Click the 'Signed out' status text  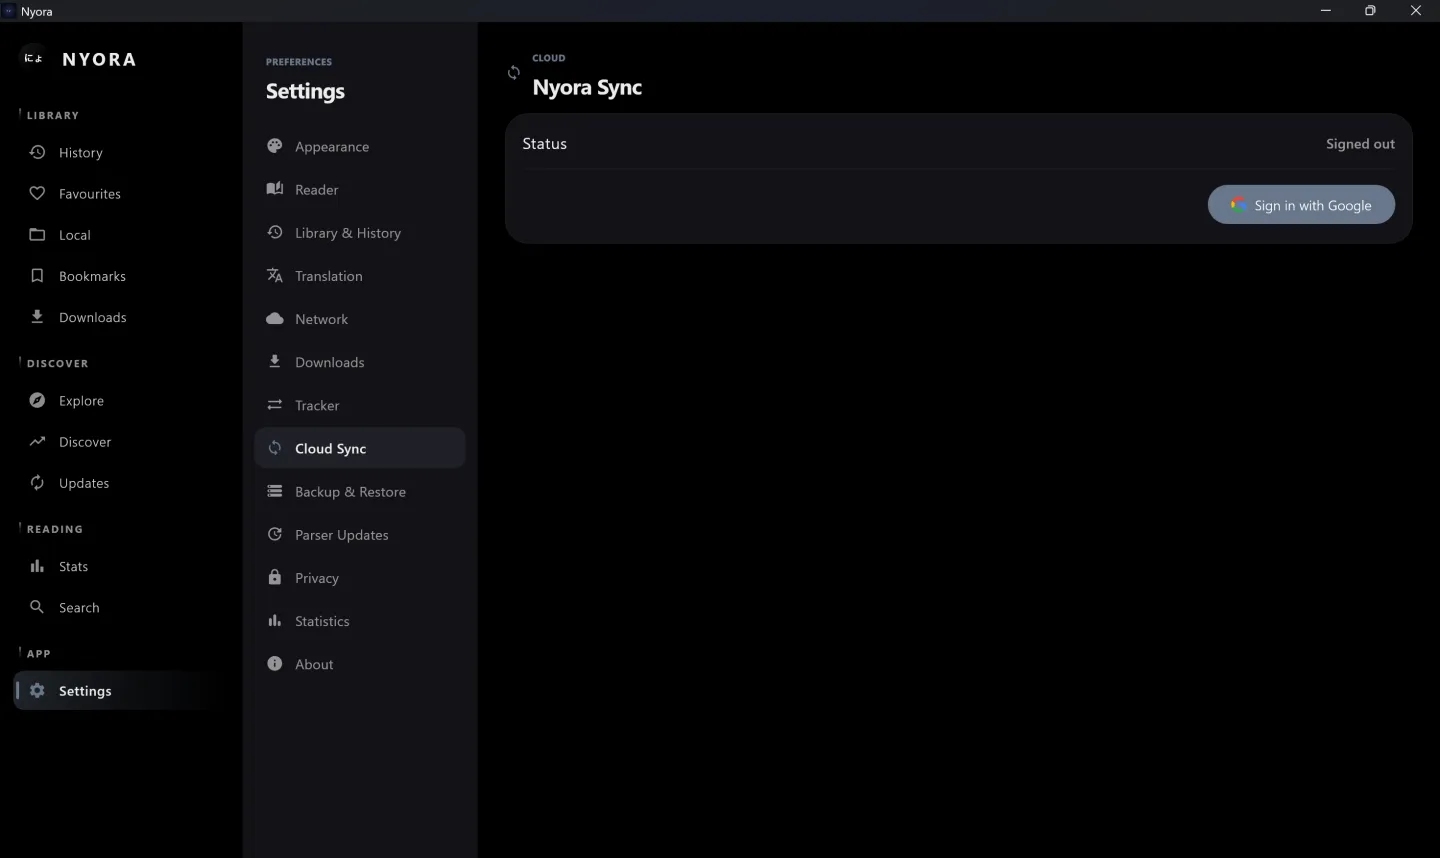tap(1360, 144)
